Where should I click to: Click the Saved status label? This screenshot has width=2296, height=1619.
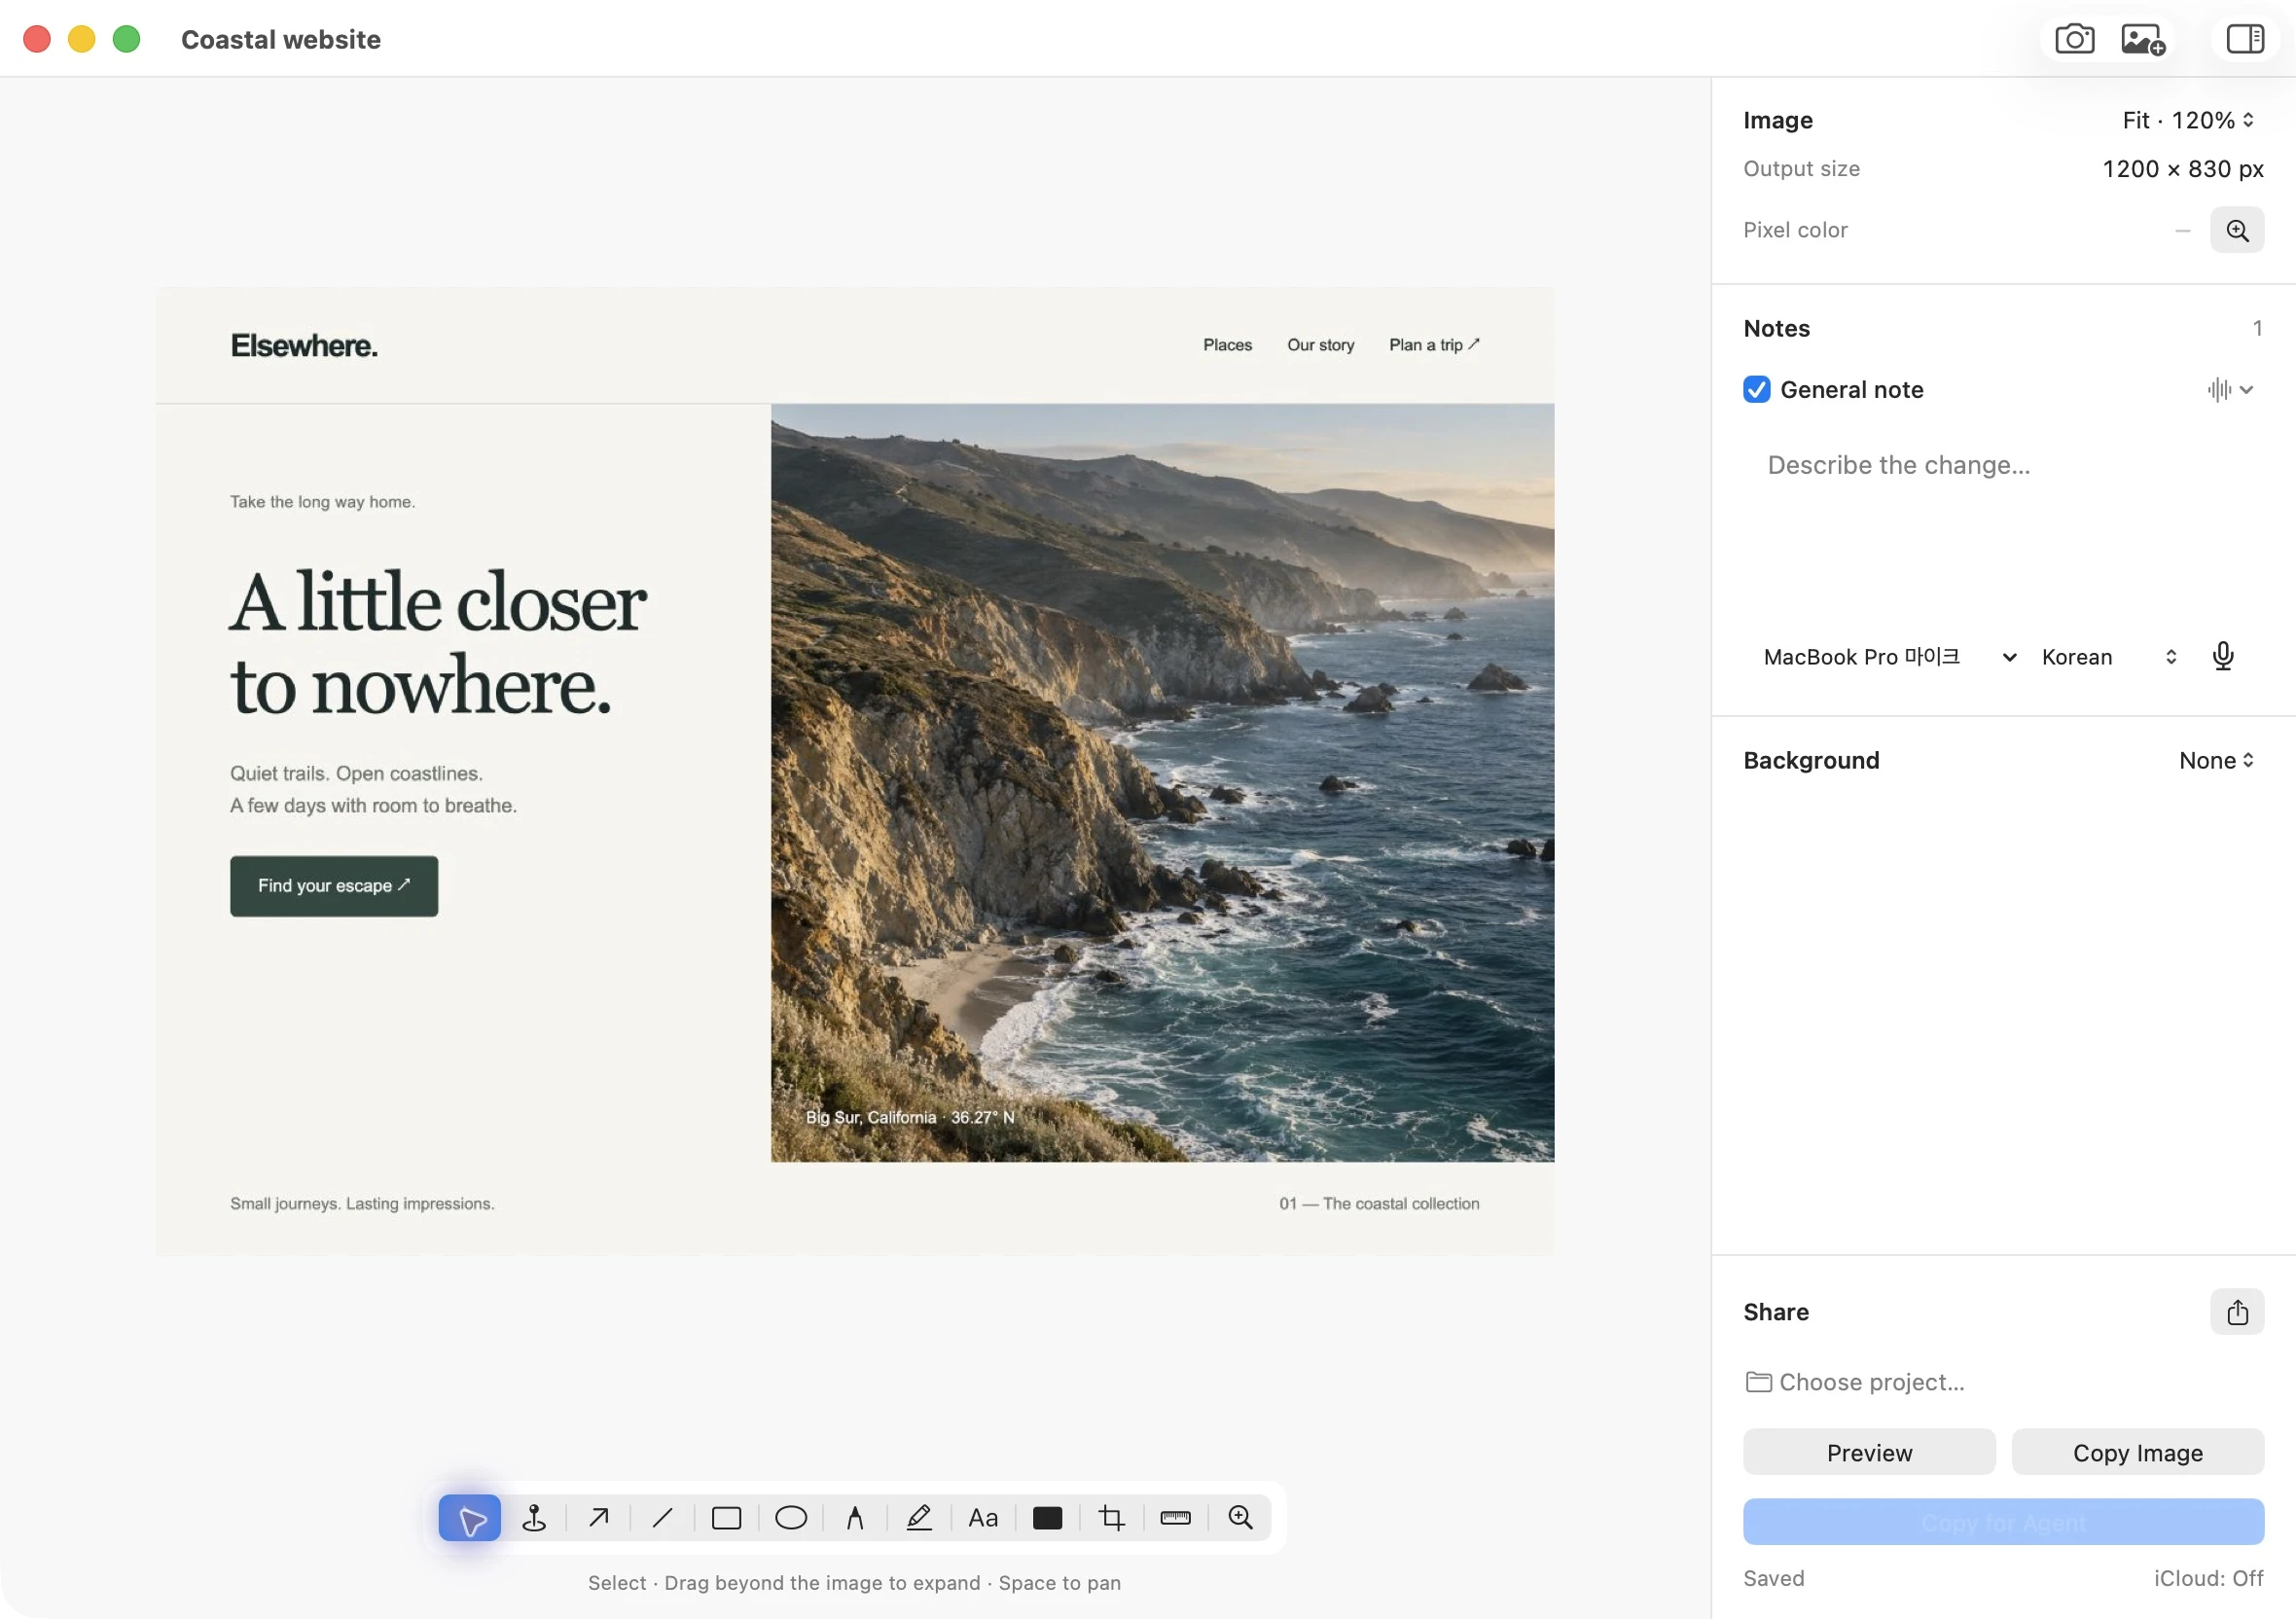click(x=1774, y=1579)
